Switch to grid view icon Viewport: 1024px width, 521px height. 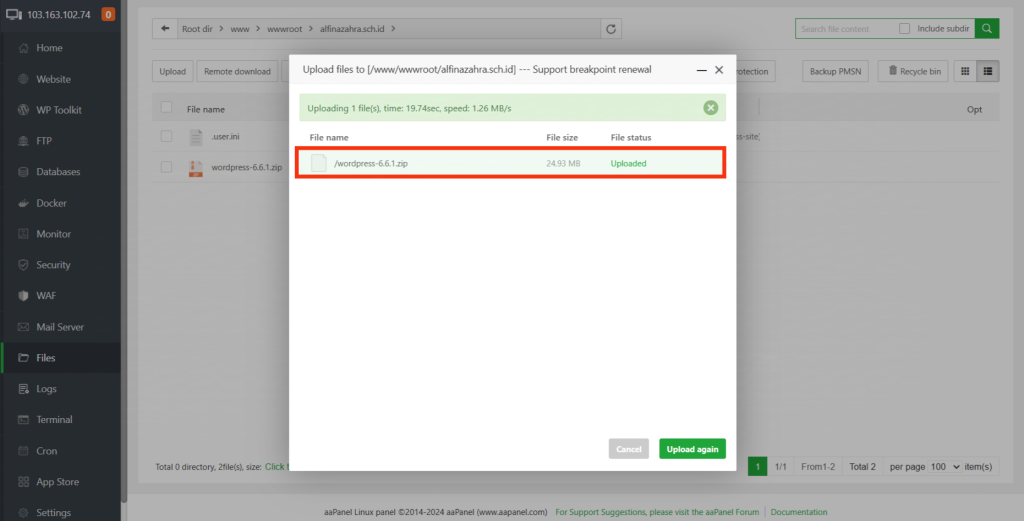[965, 71]
